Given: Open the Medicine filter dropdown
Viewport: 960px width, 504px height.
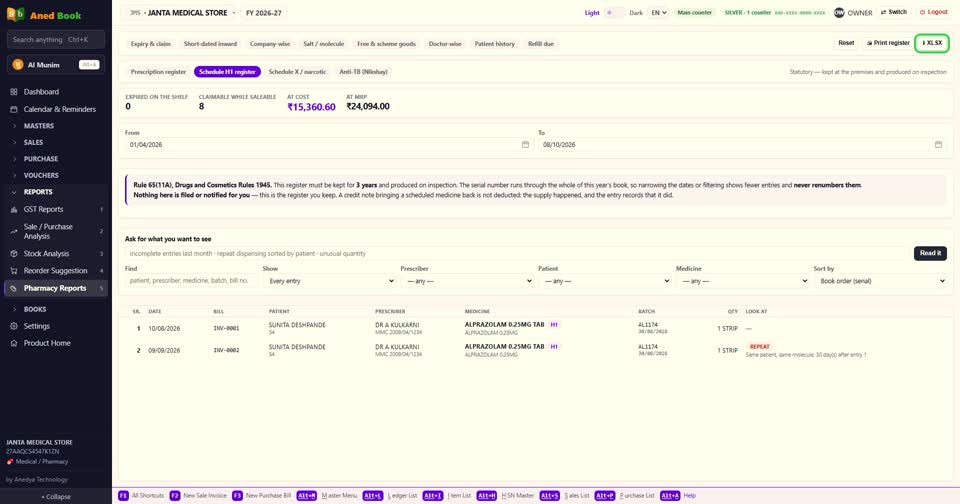Looking at the screenshot, I should click(x=743, y=281).
